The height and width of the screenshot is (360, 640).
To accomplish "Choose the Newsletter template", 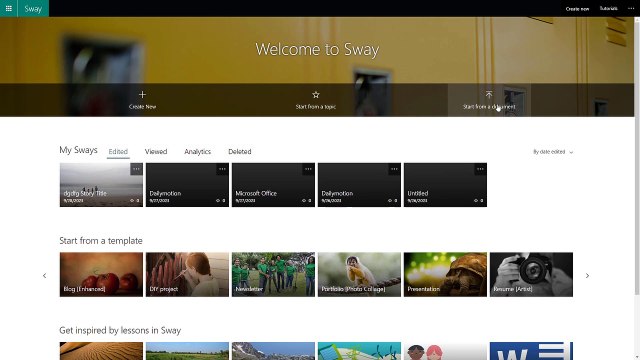I will point(273,274).
